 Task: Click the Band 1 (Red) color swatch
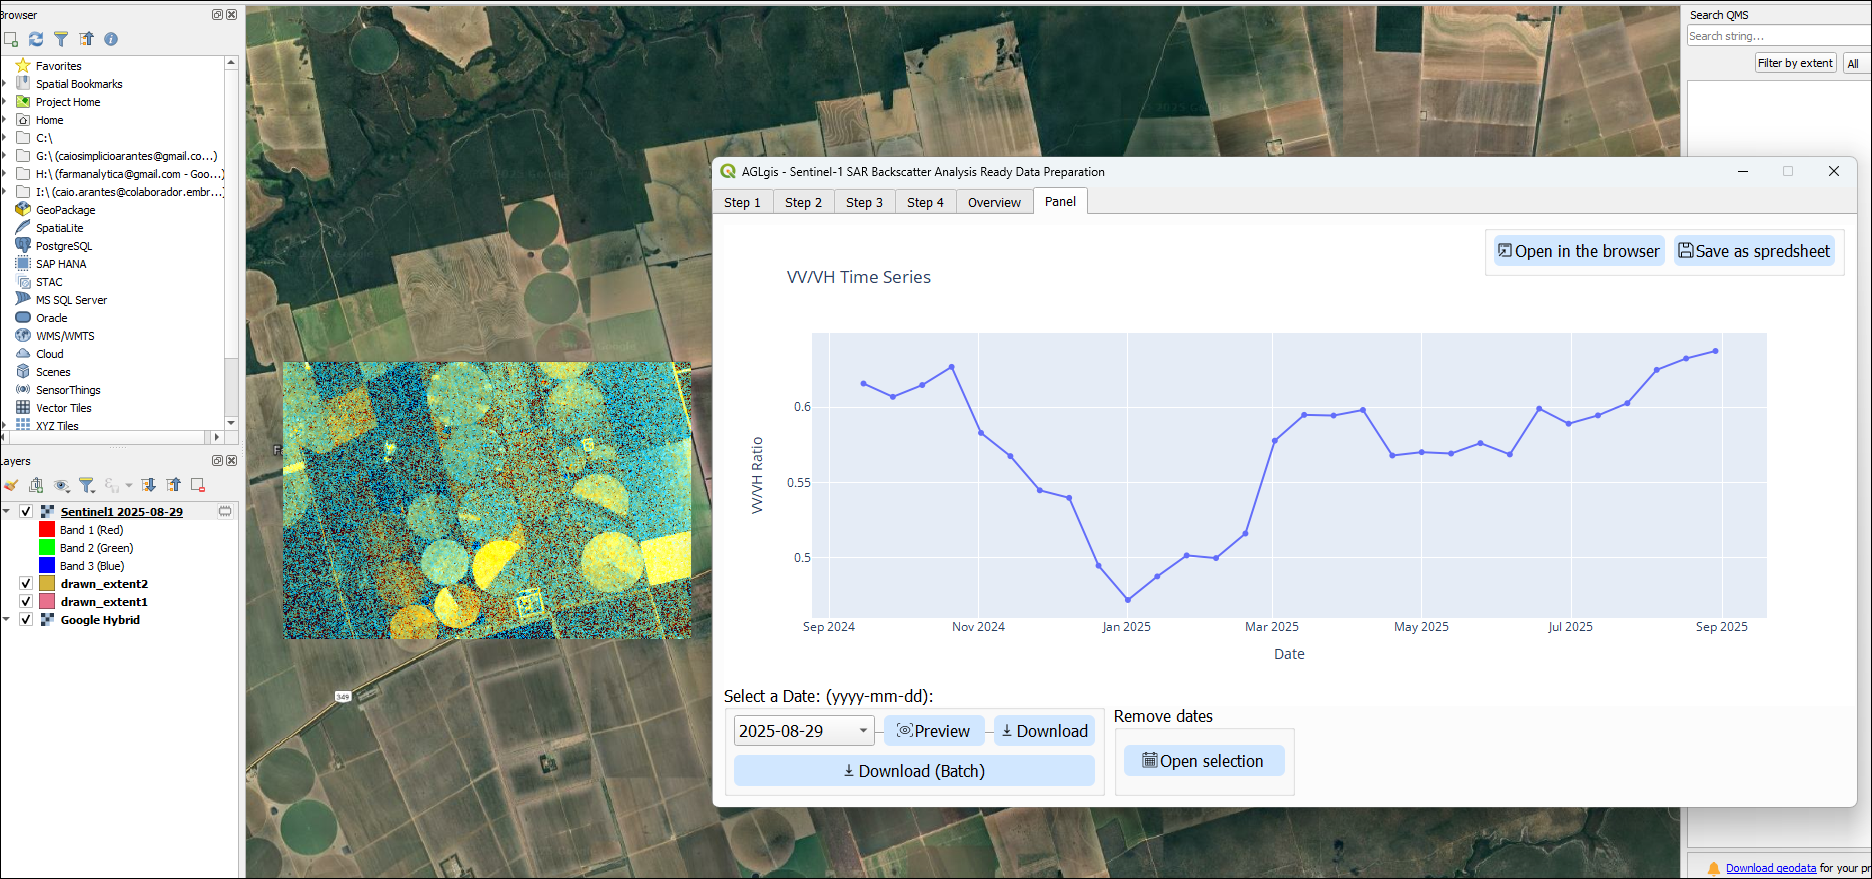(x=47, y=530)
